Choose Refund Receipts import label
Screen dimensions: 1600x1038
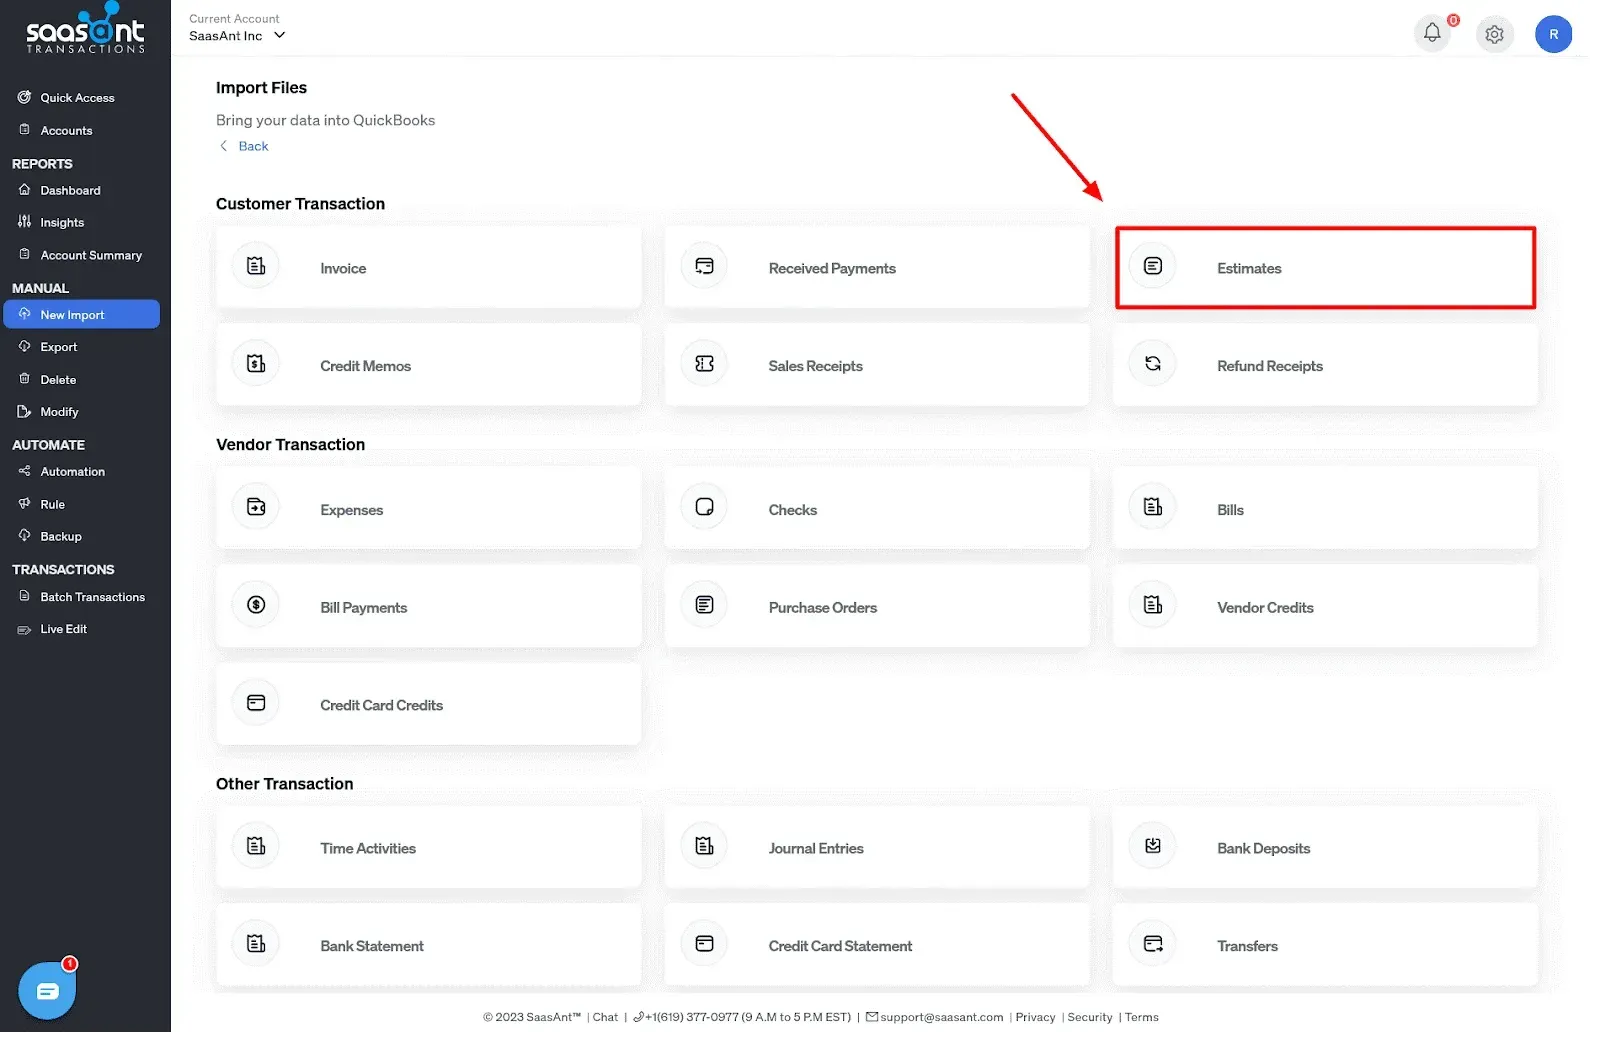[x=1269, y=366]
